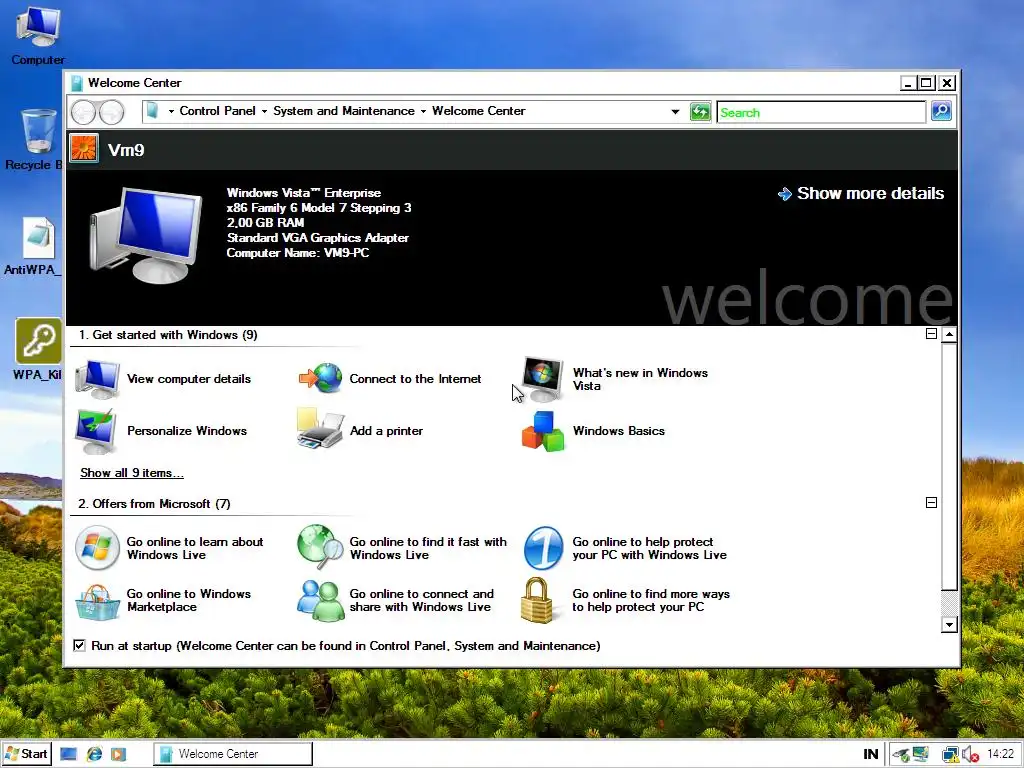1024x768 pixels.
Task: Click inside the Search input field
Action: pos(821,112)
